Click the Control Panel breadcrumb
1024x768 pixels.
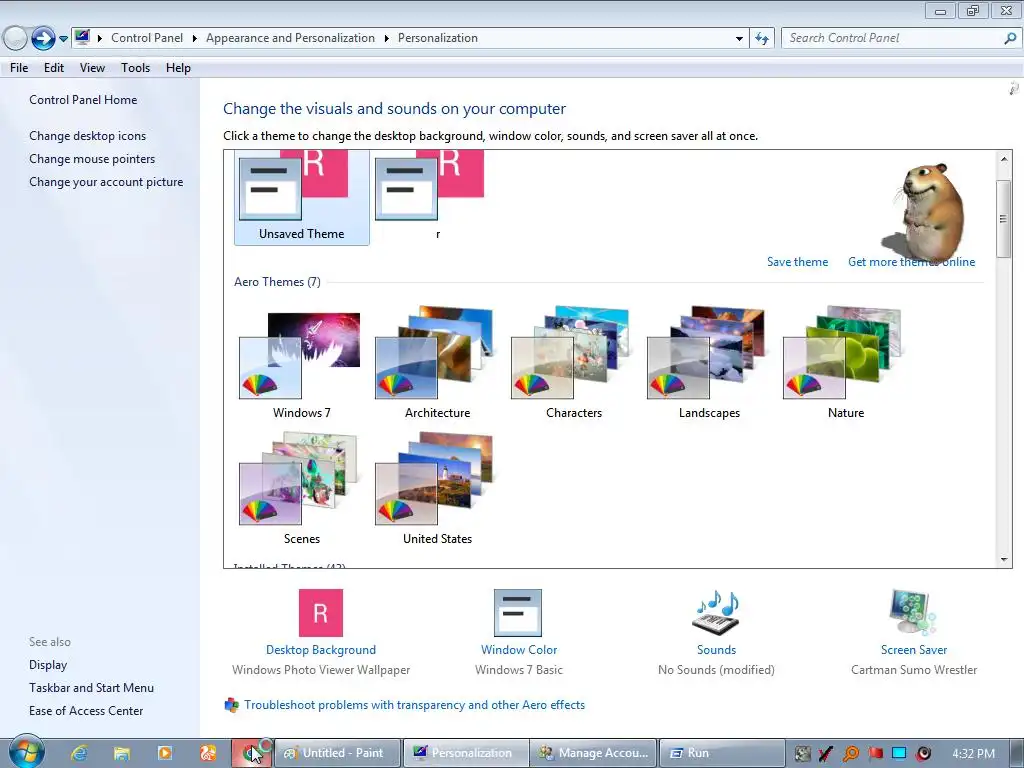coord(147,38)
